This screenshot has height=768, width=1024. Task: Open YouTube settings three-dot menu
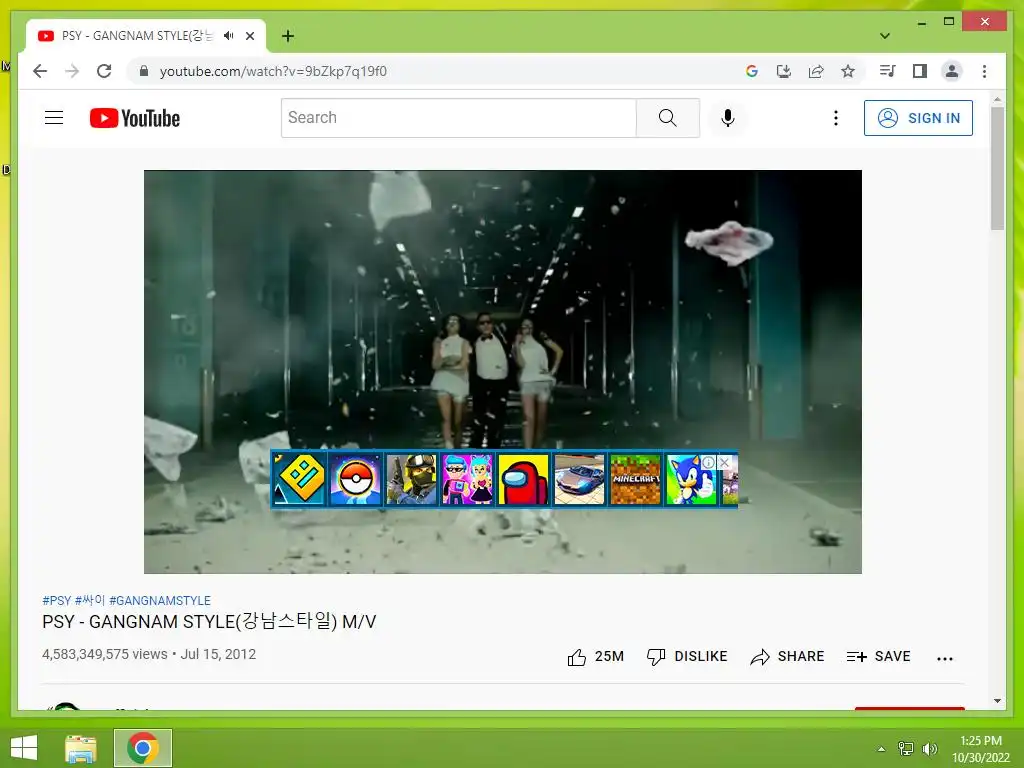(x=835, y=118)
